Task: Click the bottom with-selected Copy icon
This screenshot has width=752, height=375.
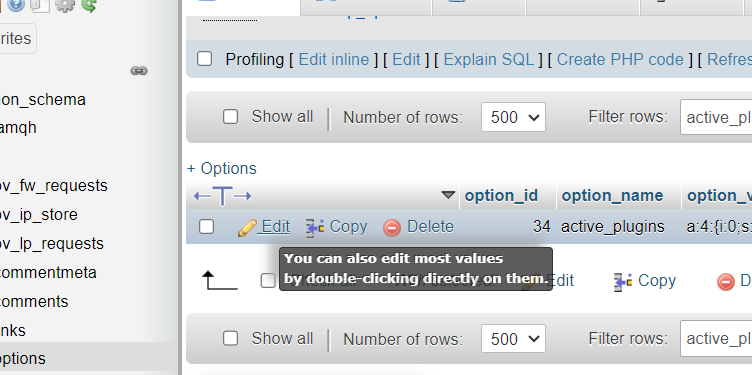Action: pyautogui.click(x=623, y=281)
